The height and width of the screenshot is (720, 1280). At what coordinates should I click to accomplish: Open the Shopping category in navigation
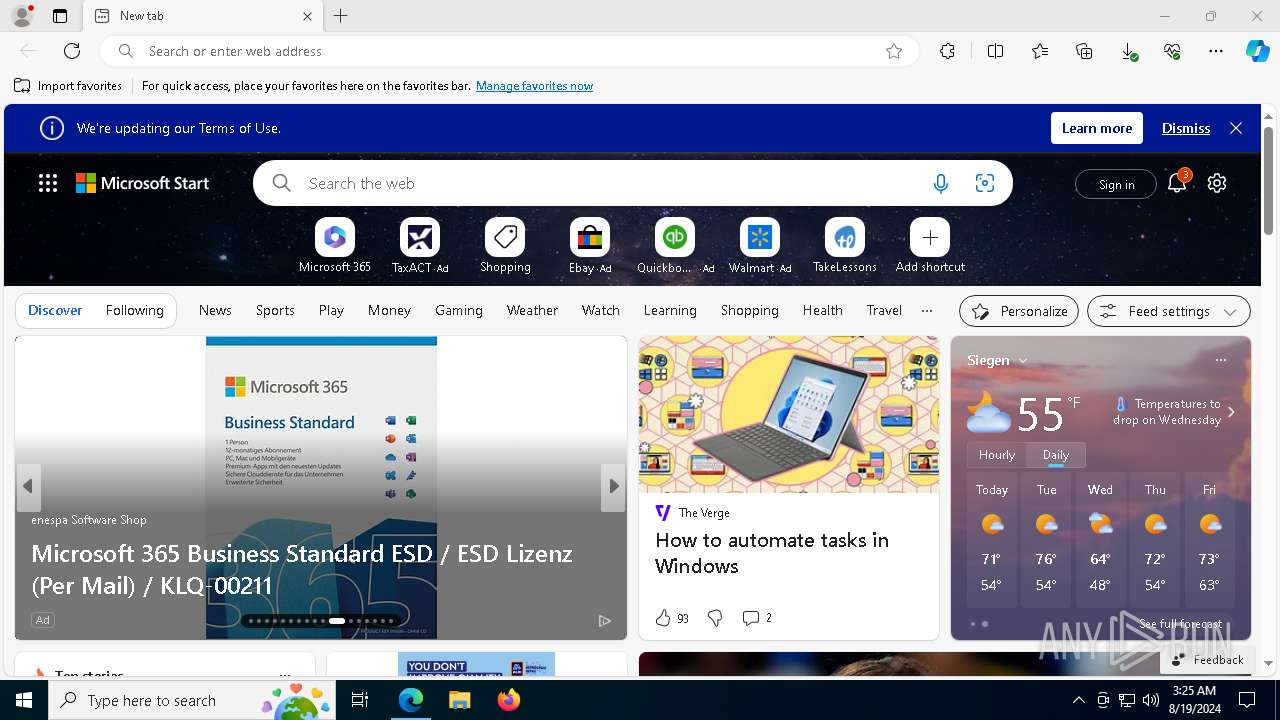click(749, 311)
